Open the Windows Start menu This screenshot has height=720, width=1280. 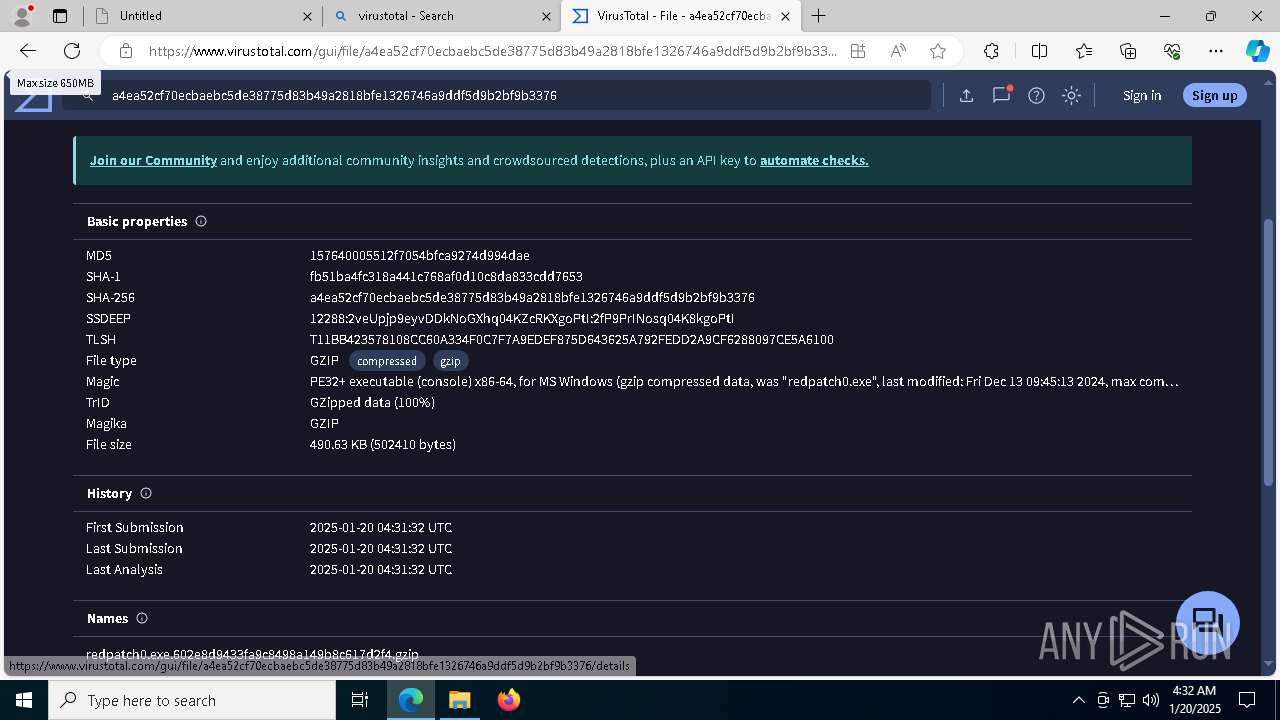tap(24, 700)
